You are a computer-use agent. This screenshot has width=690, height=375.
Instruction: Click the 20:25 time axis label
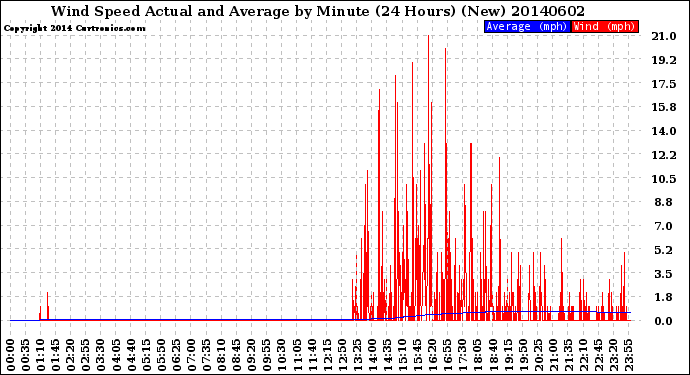coord(539,355)
